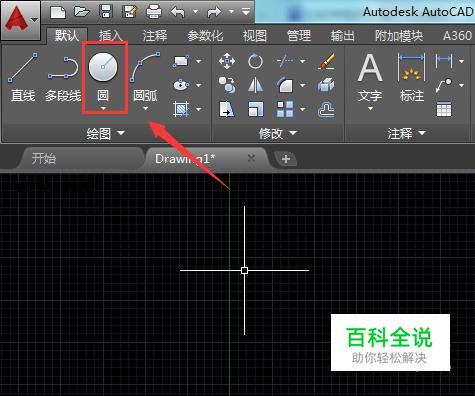The image size is (475, 396).
Task: Expand the Arc (圆弧) options dropdown
Action: click(145, 108)
